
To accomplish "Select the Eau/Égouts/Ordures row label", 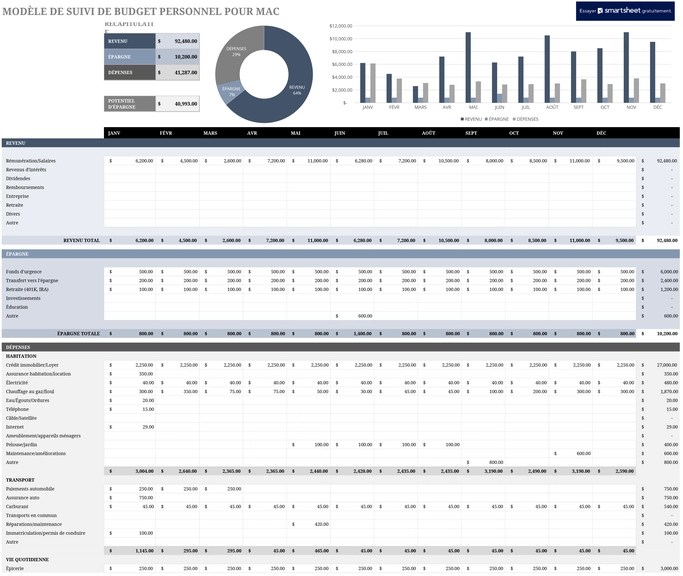I will (27, 400).
